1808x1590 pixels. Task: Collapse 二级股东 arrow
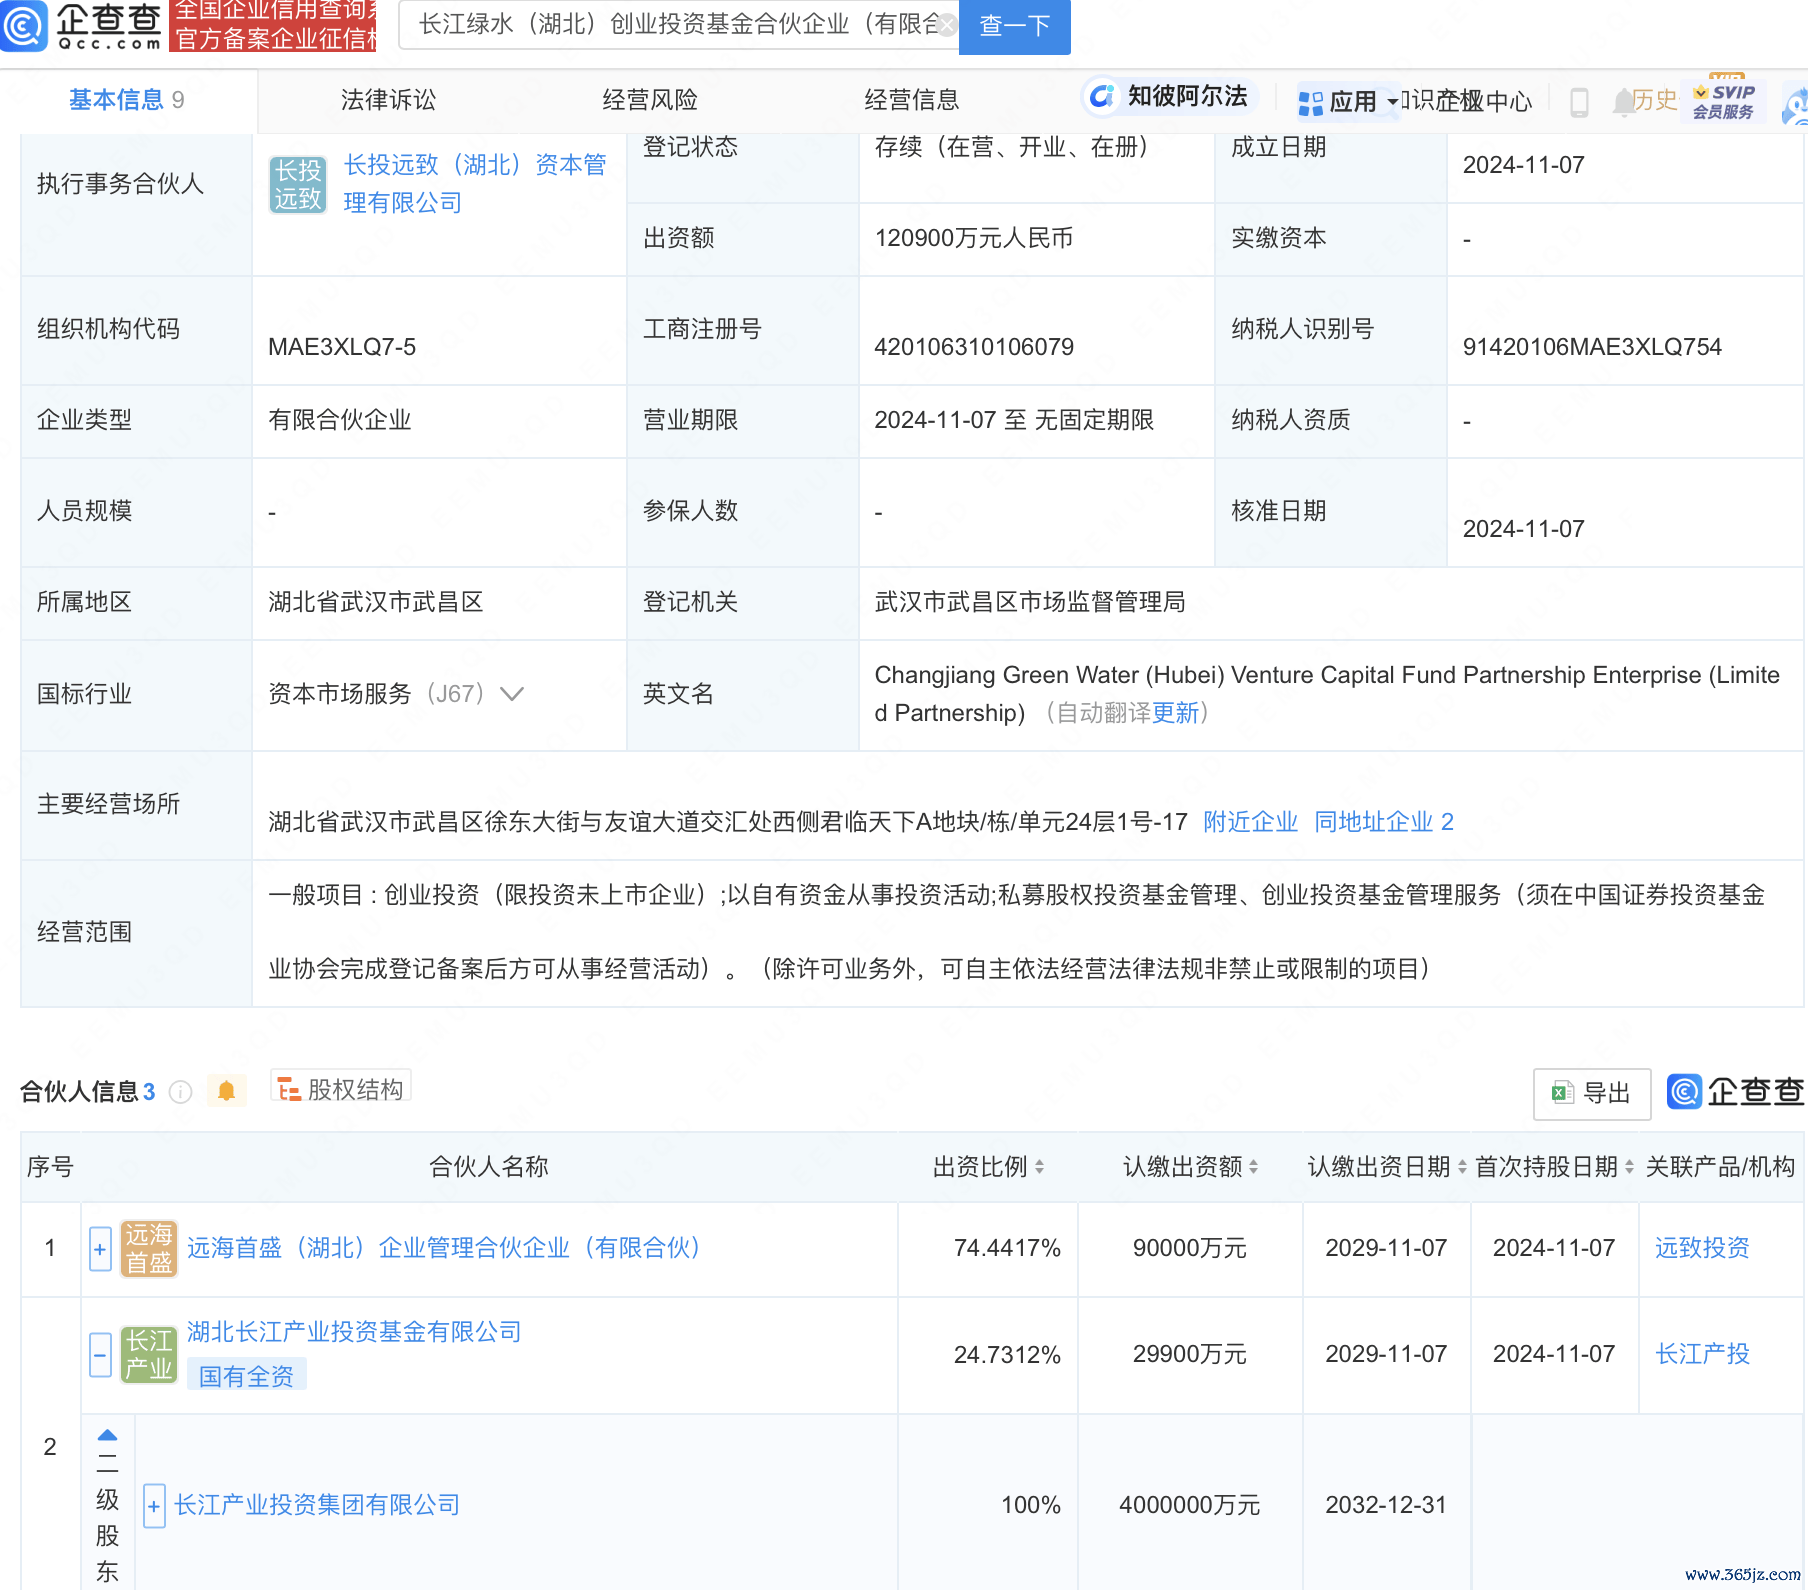[107, 1435]
